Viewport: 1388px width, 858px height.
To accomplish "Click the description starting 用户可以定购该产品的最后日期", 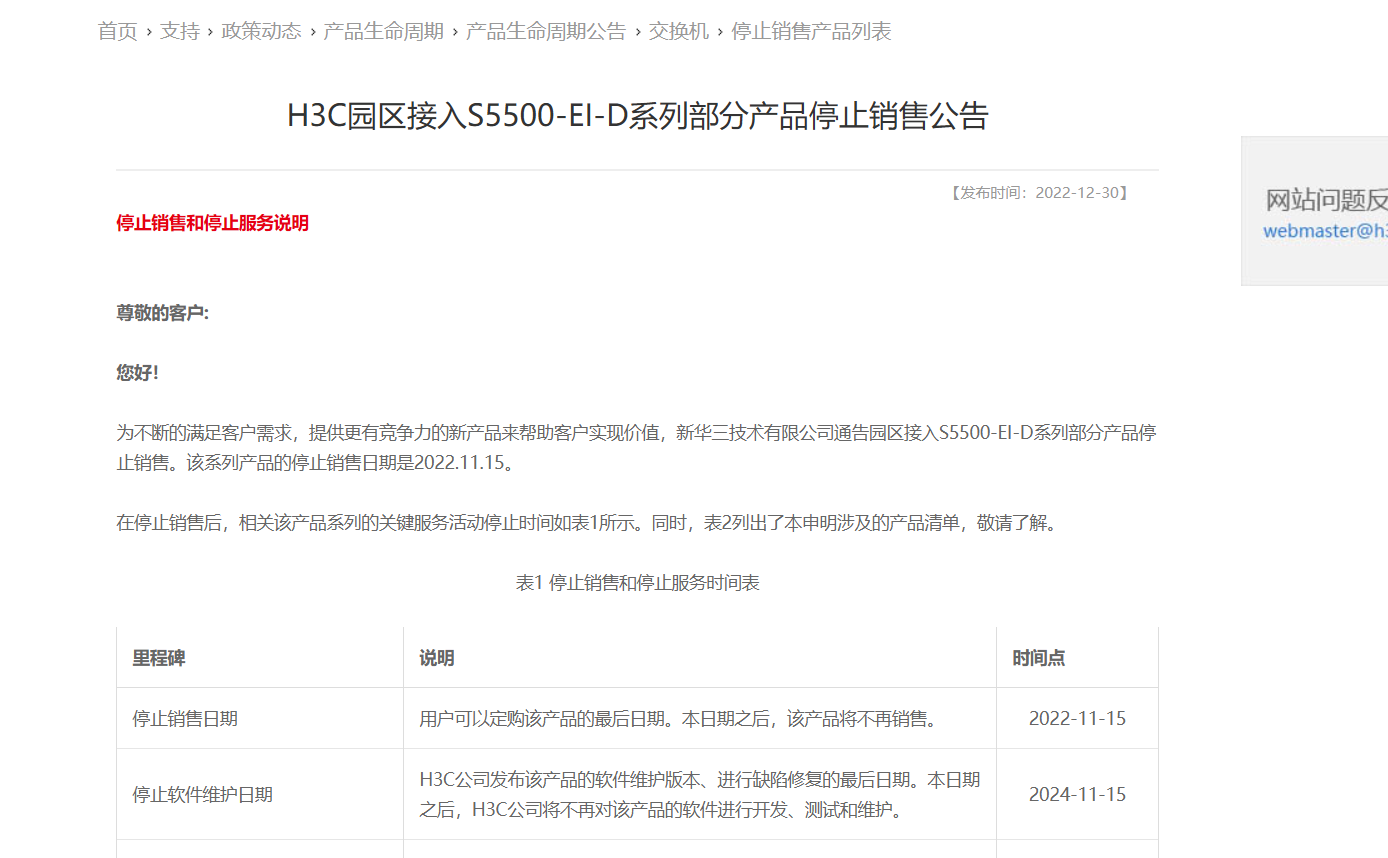I will (679, 718).
